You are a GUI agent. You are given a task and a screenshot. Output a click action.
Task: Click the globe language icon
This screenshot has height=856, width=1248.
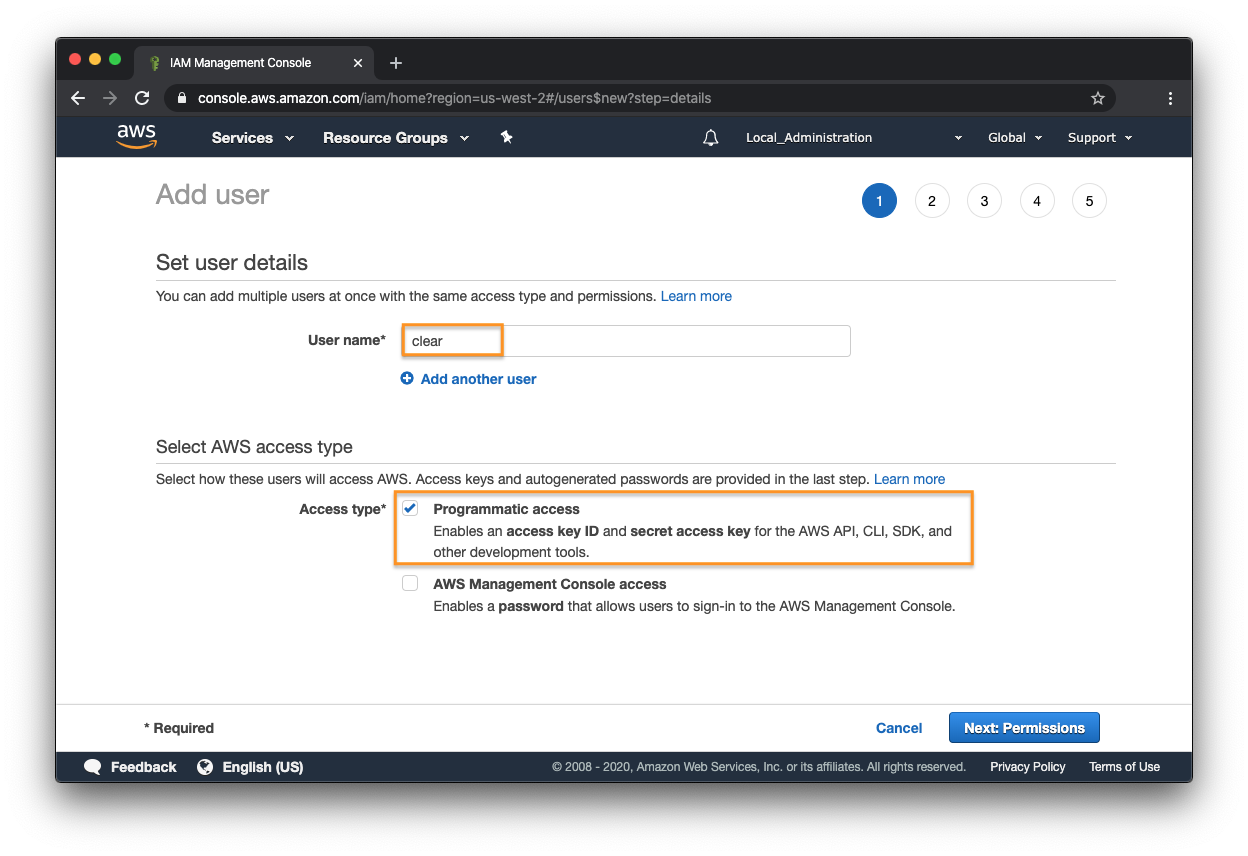click(205, 767)
